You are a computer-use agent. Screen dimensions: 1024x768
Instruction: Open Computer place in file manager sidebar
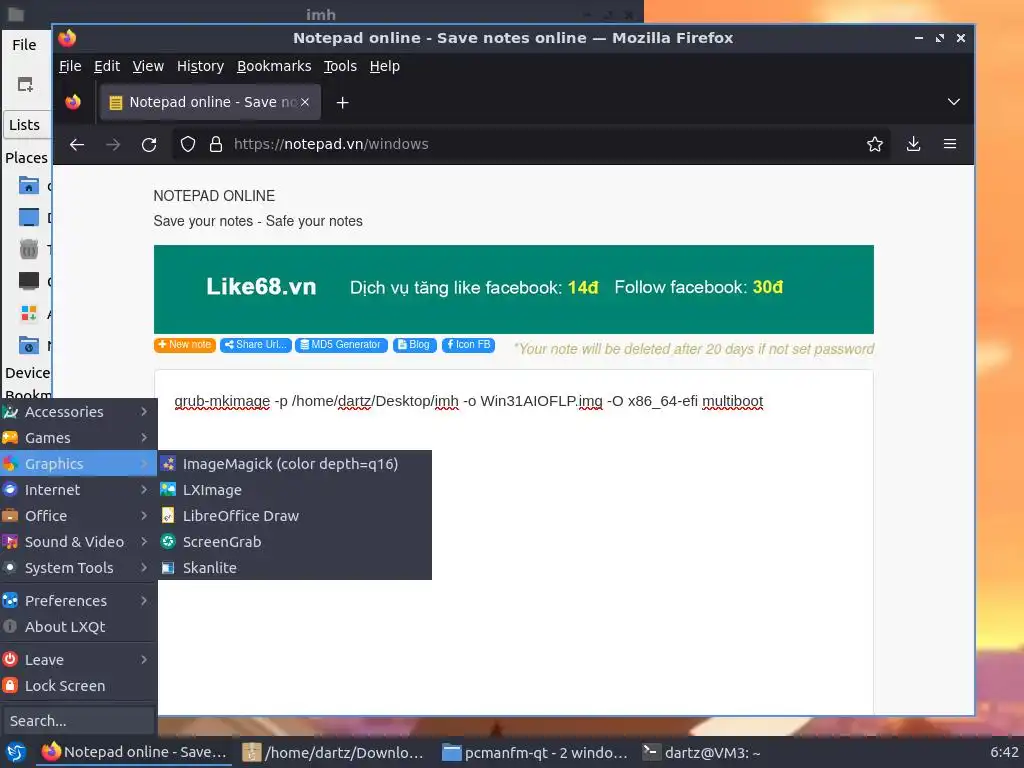coord(28,281)
